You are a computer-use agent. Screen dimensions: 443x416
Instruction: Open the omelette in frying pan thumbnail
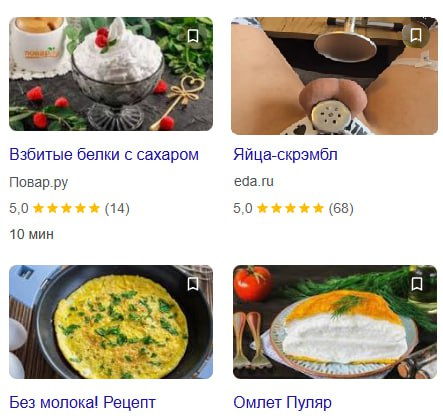[x=111, y=322]
